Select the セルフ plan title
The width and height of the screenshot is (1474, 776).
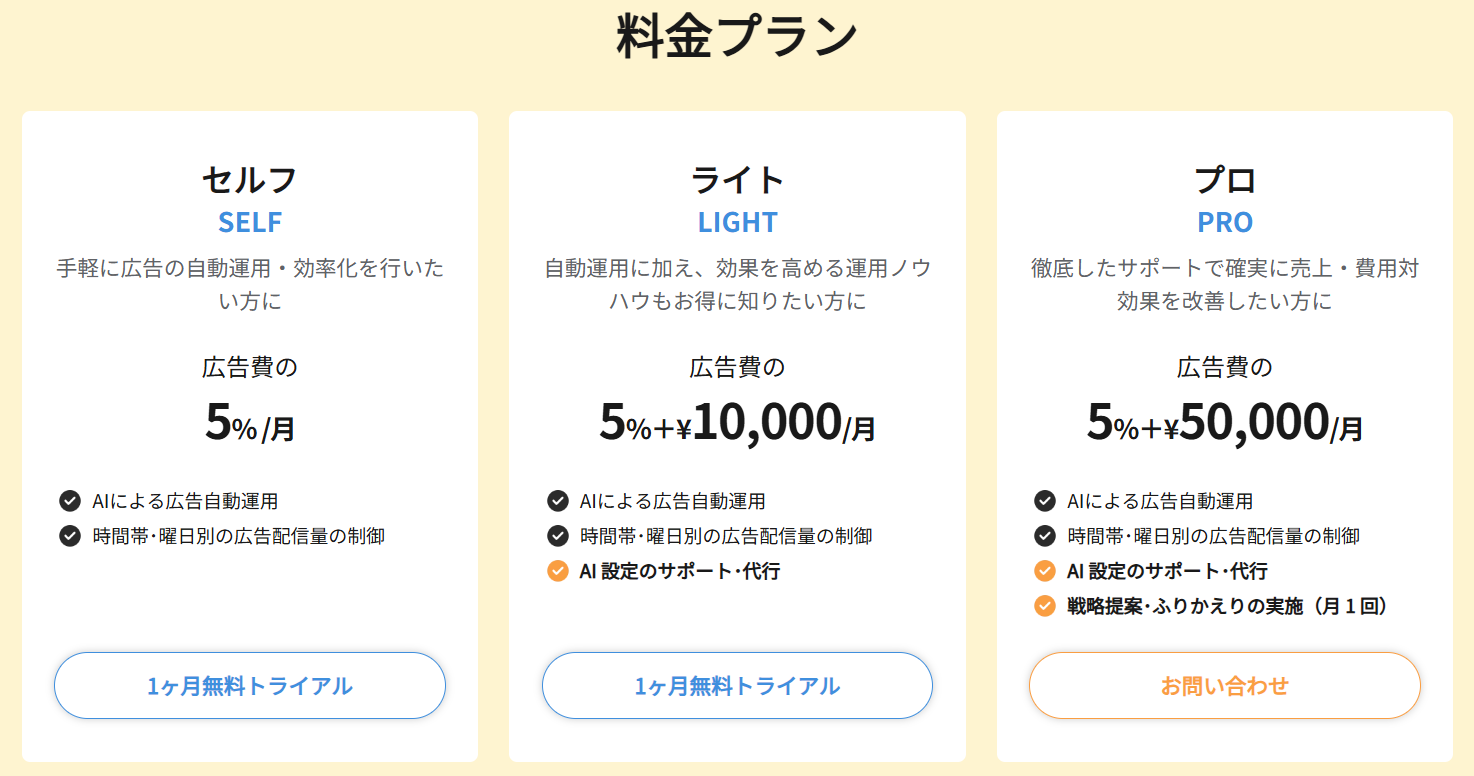249,180
